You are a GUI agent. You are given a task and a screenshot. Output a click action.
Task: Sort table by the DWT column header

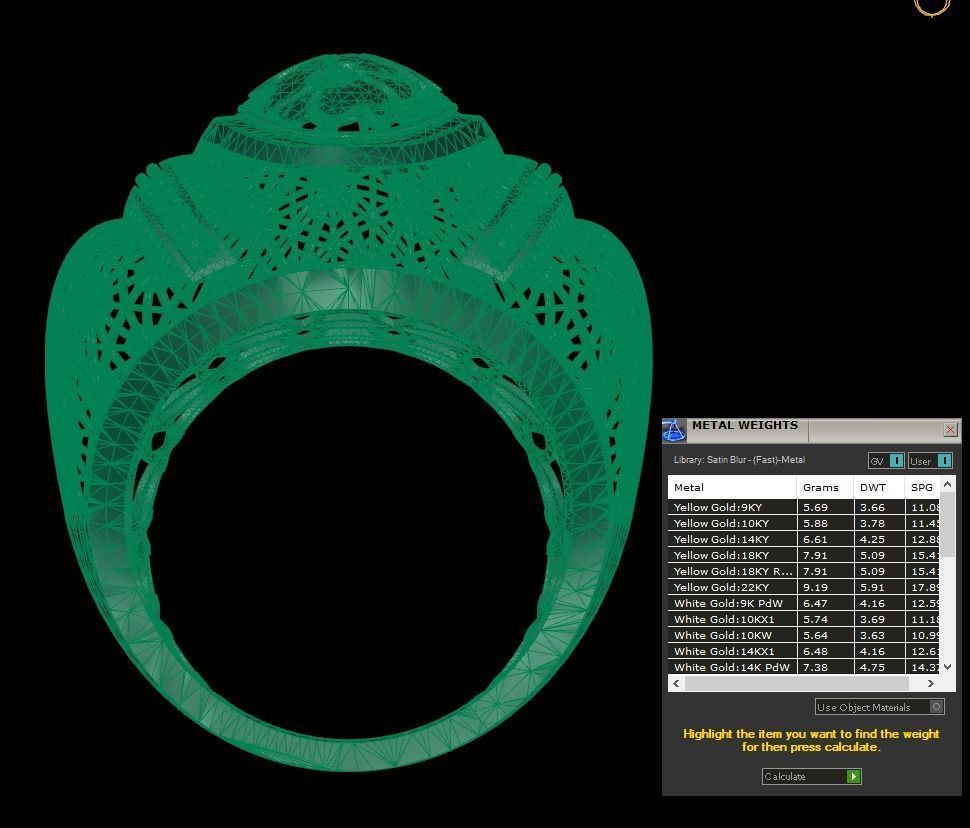878,487
